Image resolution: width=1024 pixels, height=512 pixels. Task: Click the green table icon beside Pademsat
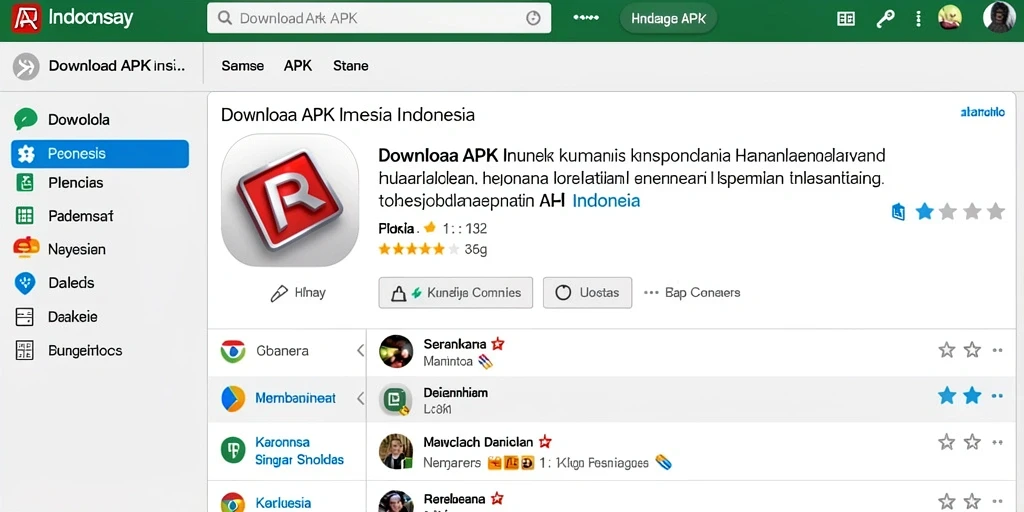24,216
